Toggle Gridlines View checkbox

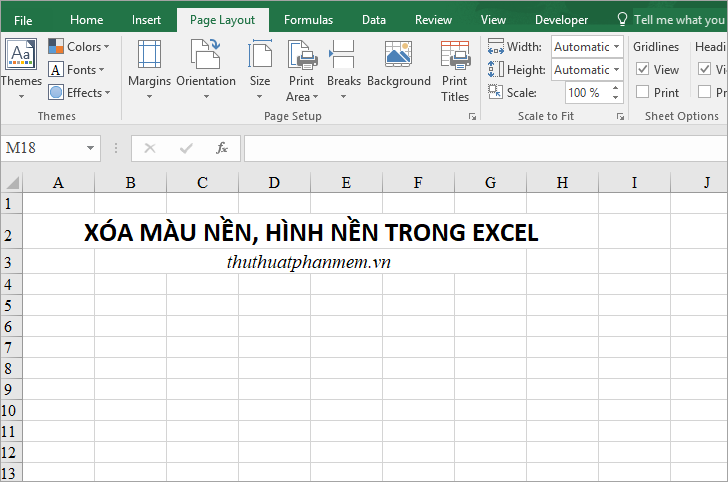coord(643,69)
